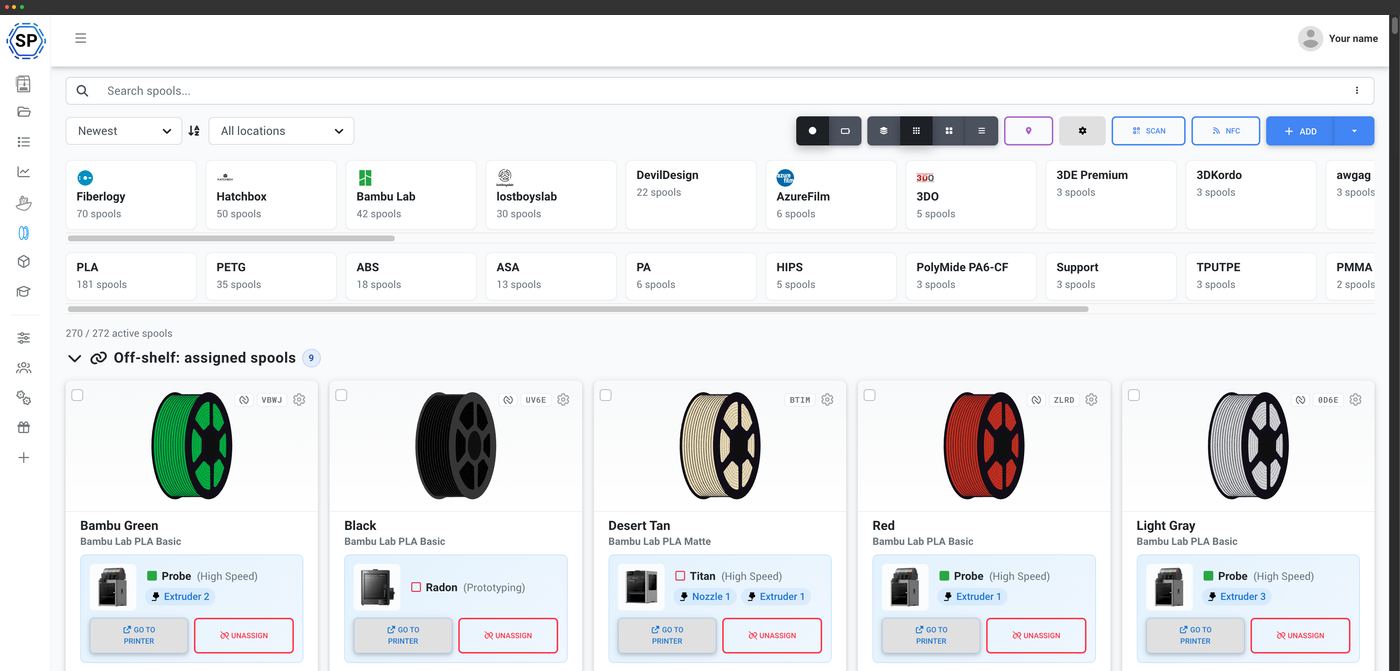Select the round spool shape view
This screenshot has height=671, width=1400.
coord(812,131)
